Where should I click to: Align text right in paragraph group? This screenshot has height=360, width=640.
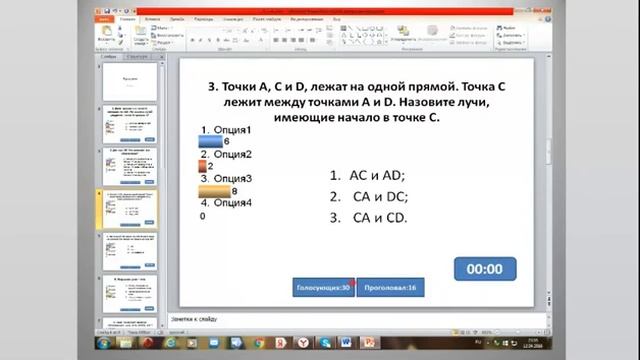coord(293,40)
